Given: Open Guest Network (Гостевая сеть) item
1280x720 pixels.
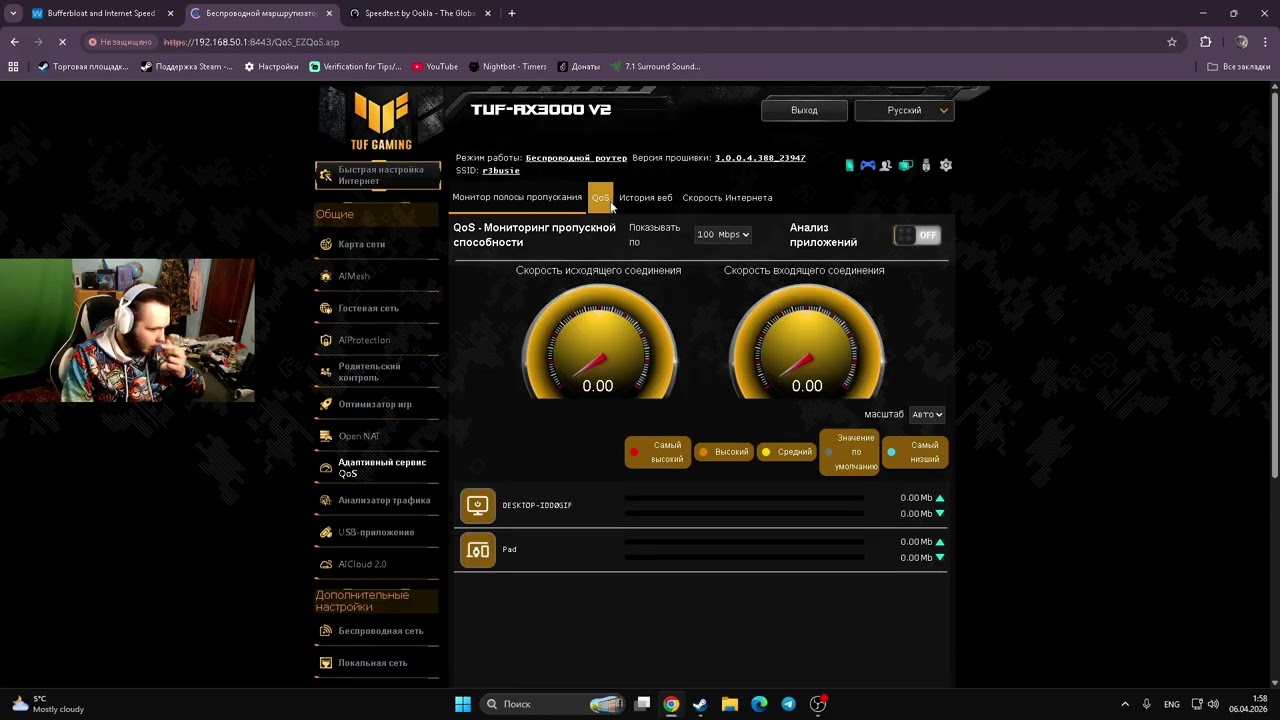Looking at the screenshot, I should [x=377, y=308].
